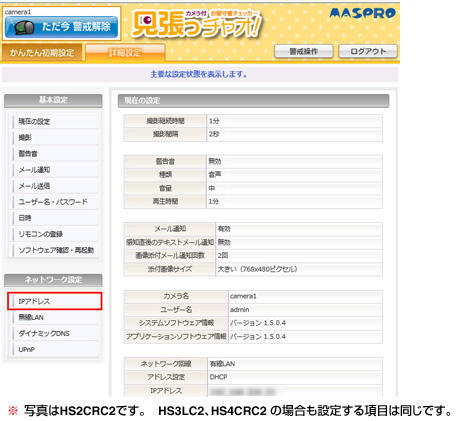Open IPアドレス under ネットワーク設定
The height and width of the screenshot is (421, 460).
point(55,301)
